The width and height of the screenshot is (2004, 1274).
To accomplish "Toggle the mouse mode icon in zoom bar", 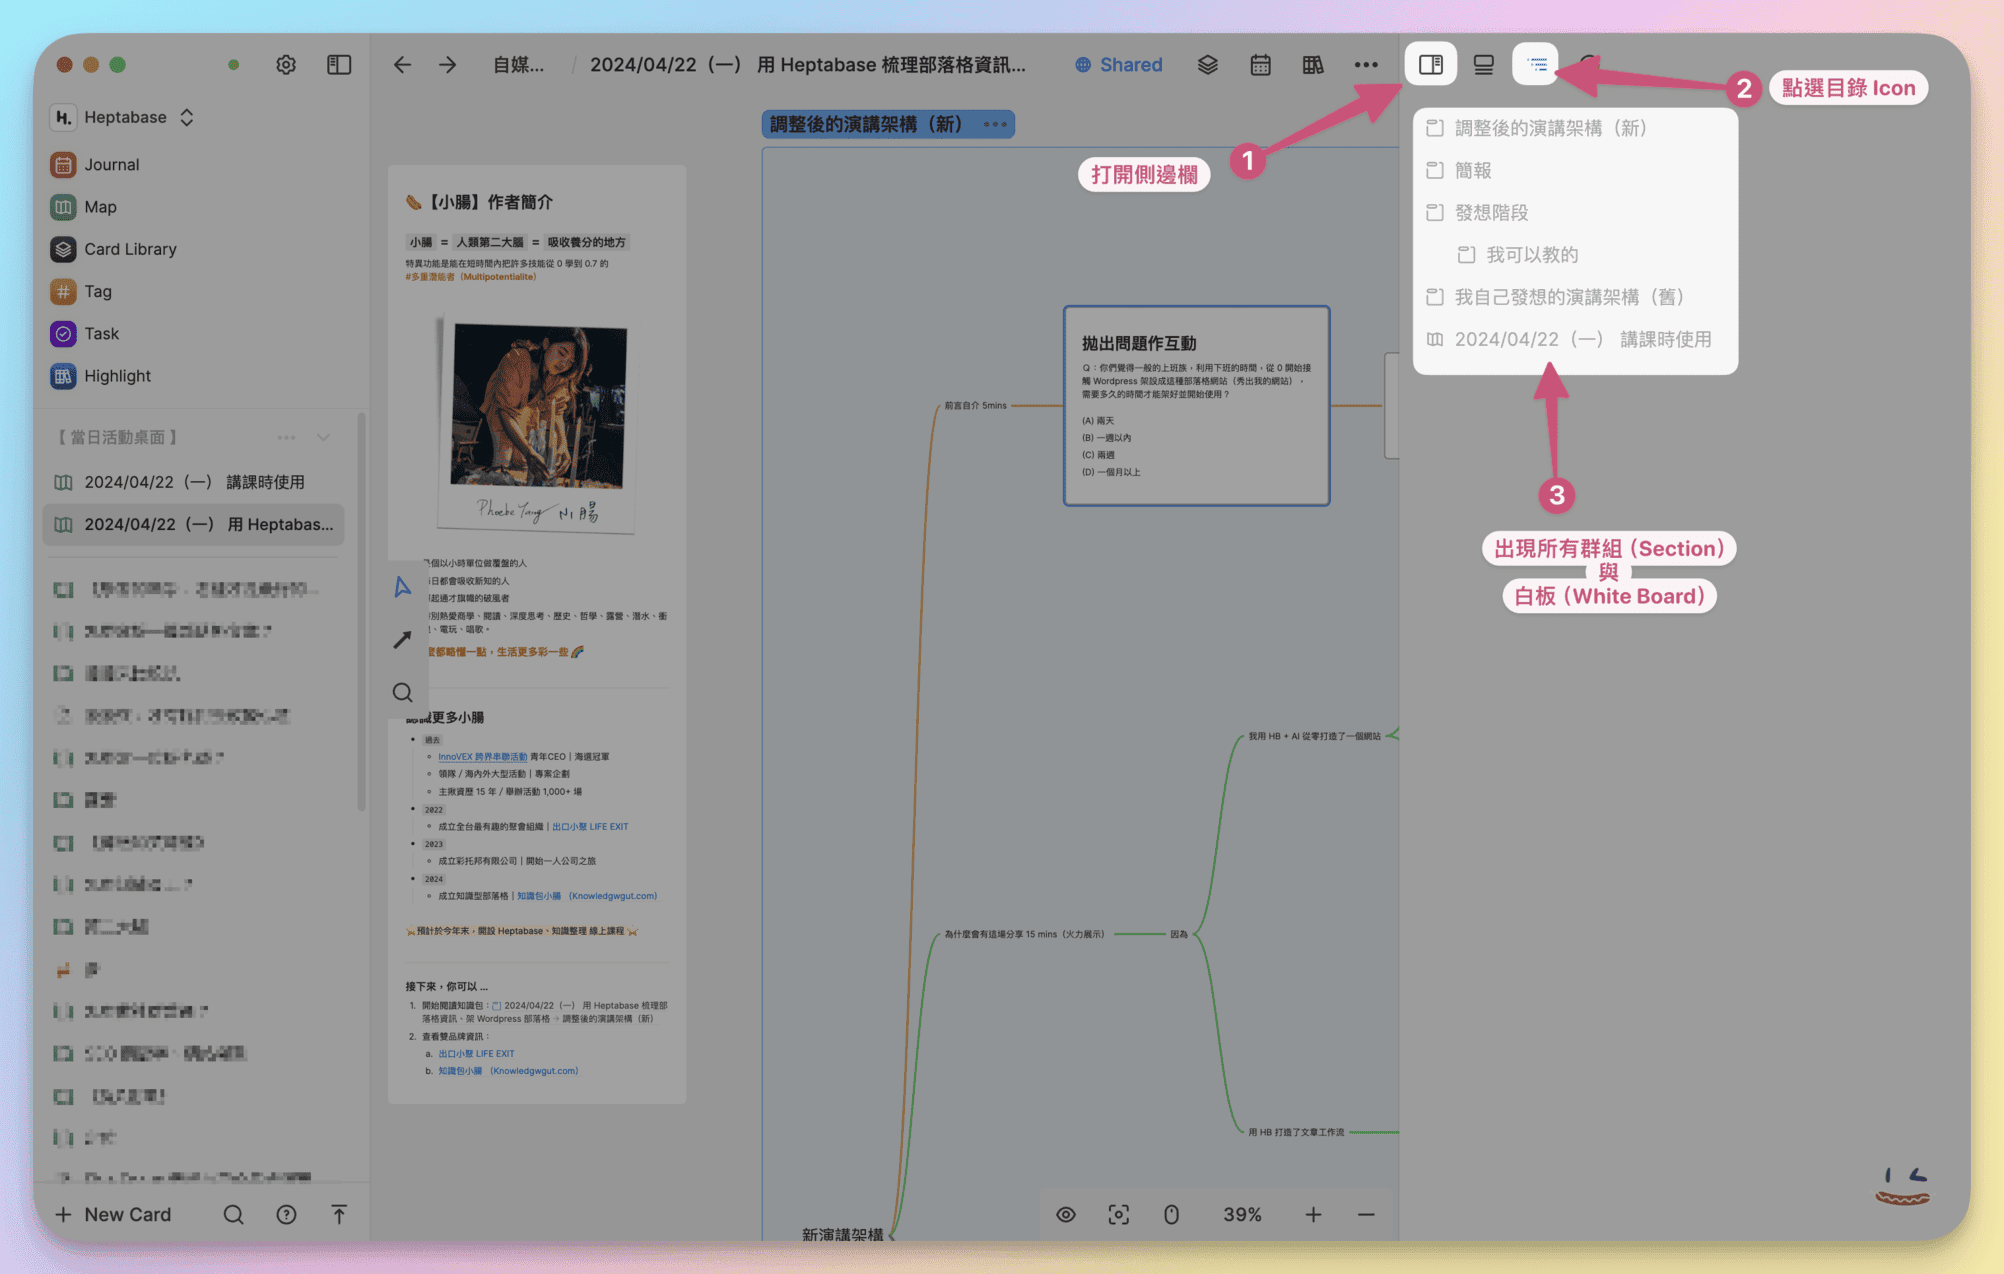I will click(x=1171, y=1214).
